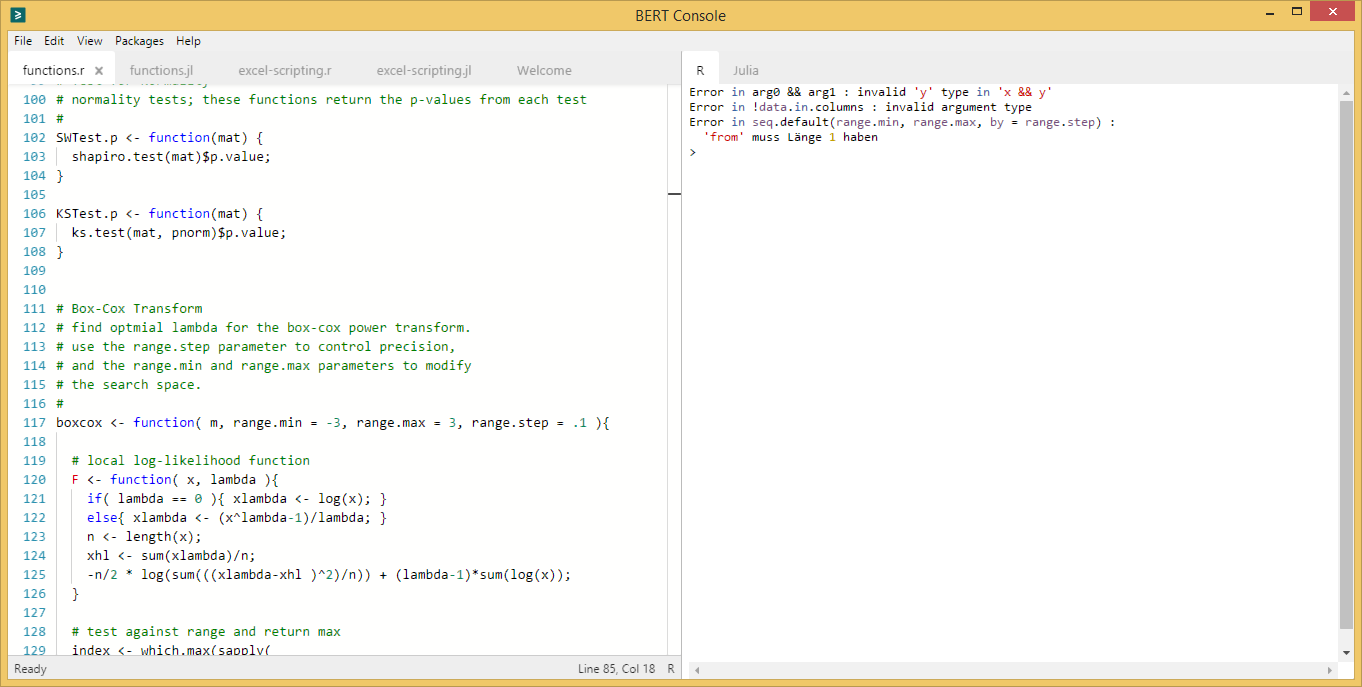Open the Help menu
This screenshot has width=1362, height=687.
(x=188, y=41)
